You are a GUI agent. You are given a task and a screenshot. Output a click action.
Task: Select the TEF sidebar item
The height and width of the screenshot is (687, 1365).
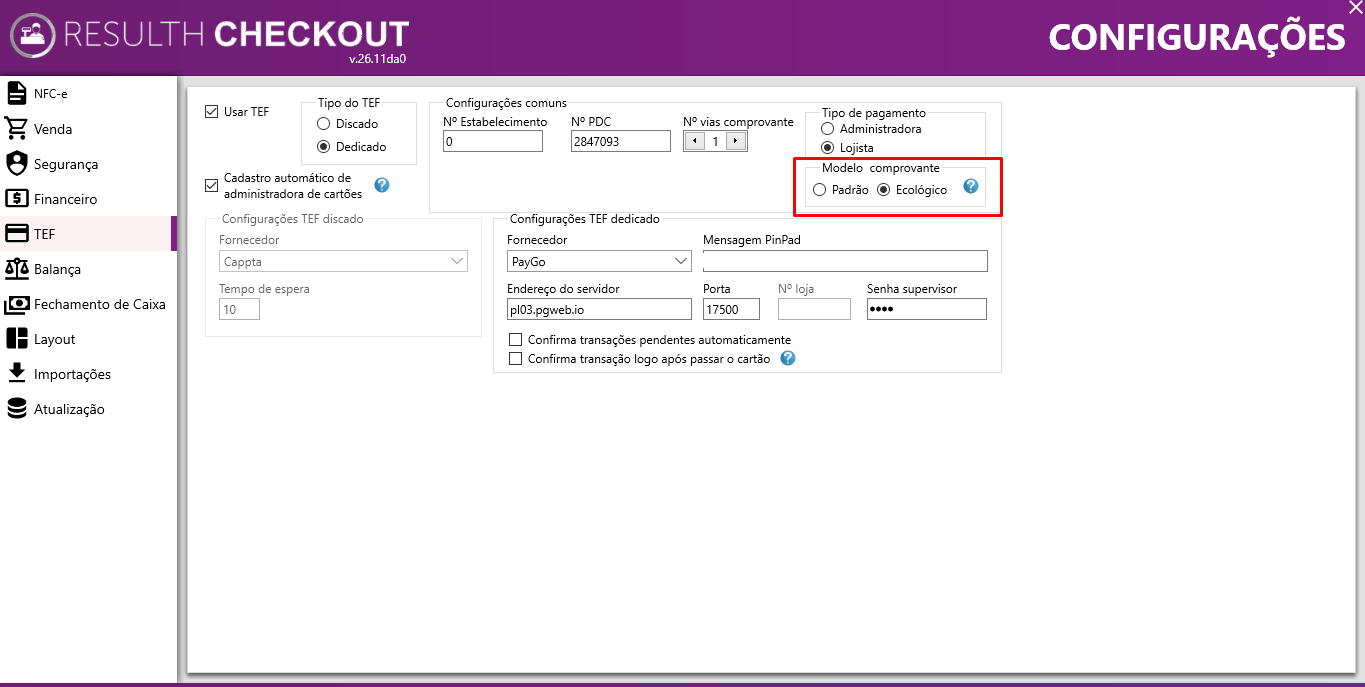88,234
